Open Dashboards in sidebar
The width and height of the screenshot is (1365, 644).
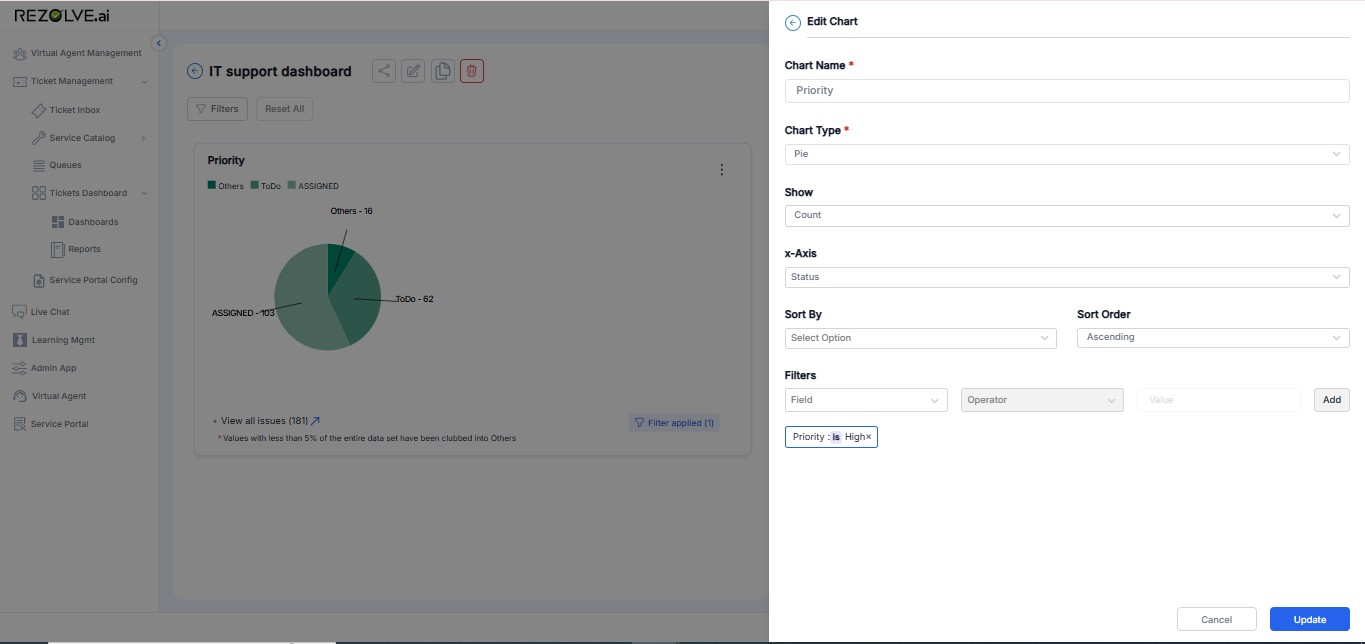click(93, 222)
